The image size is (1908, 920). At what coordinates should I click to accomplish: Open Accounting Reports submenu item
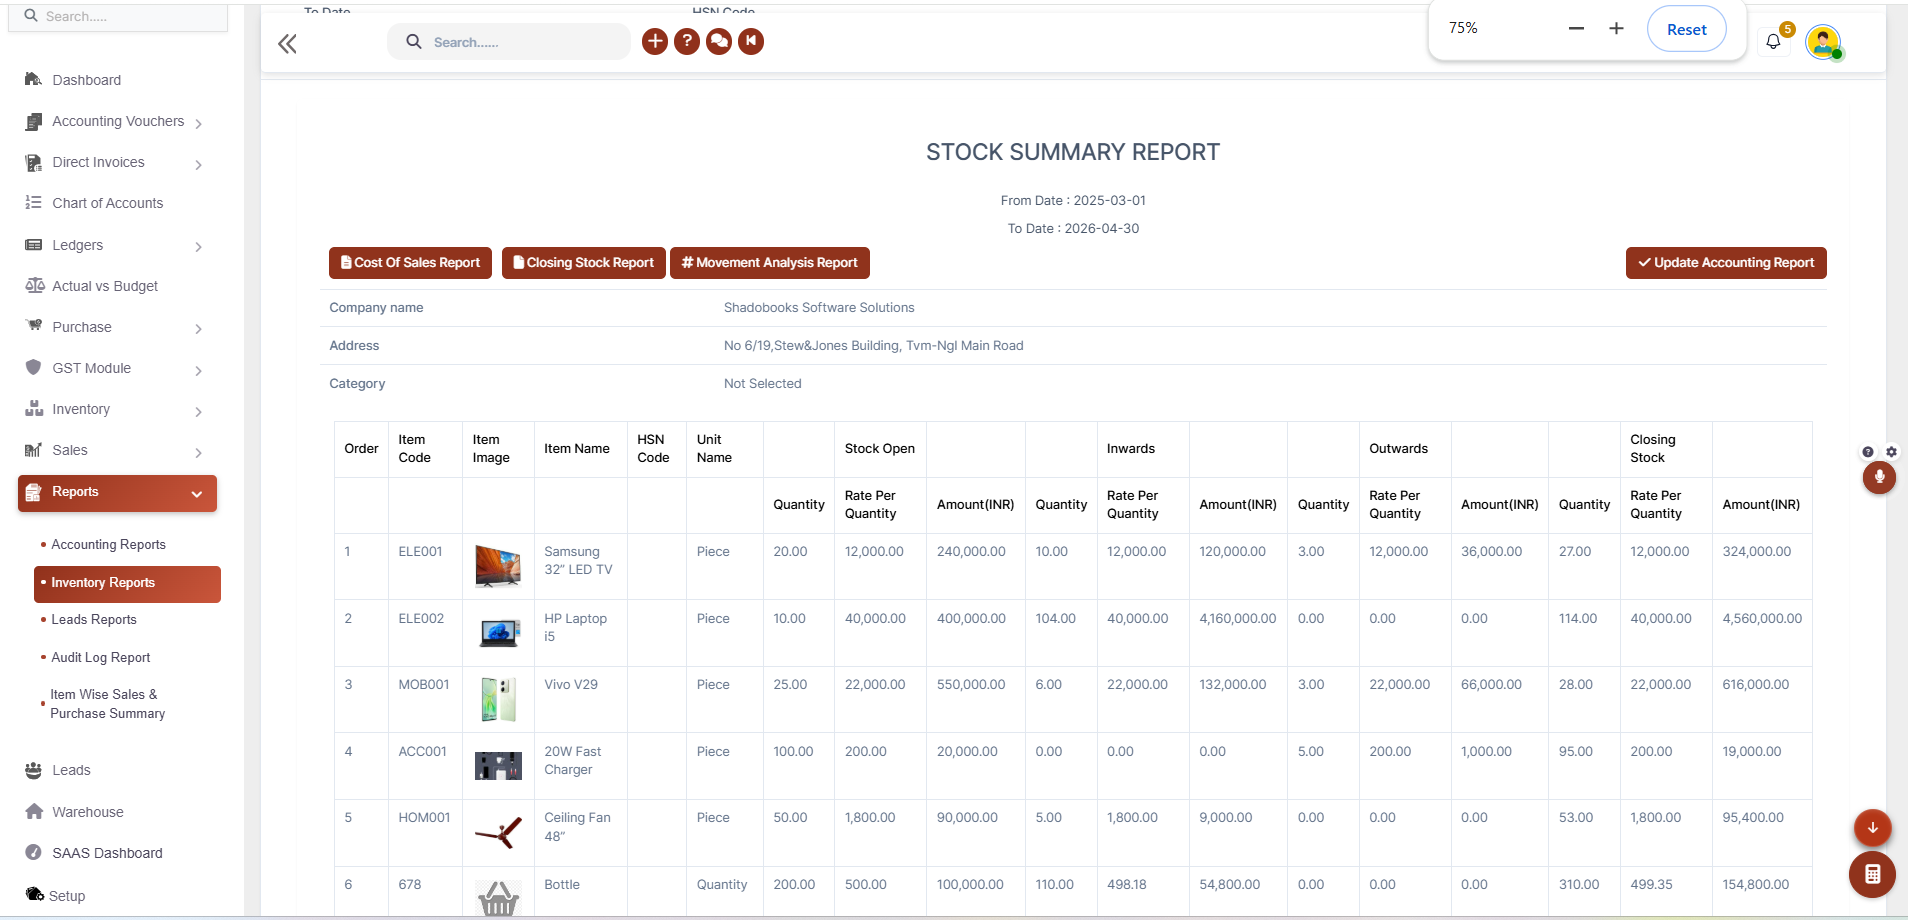tap(108, 545)
